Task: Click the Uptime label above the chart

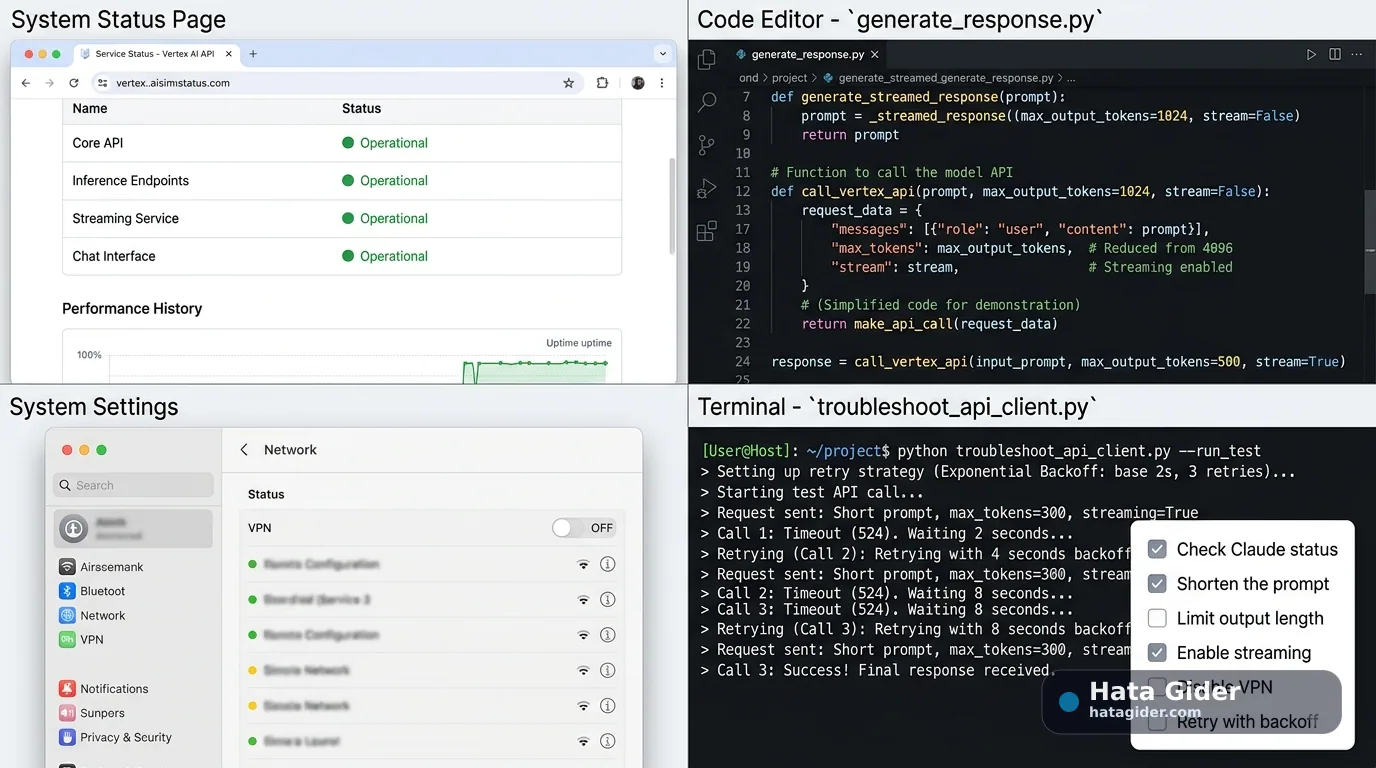Action: [579, 343]
